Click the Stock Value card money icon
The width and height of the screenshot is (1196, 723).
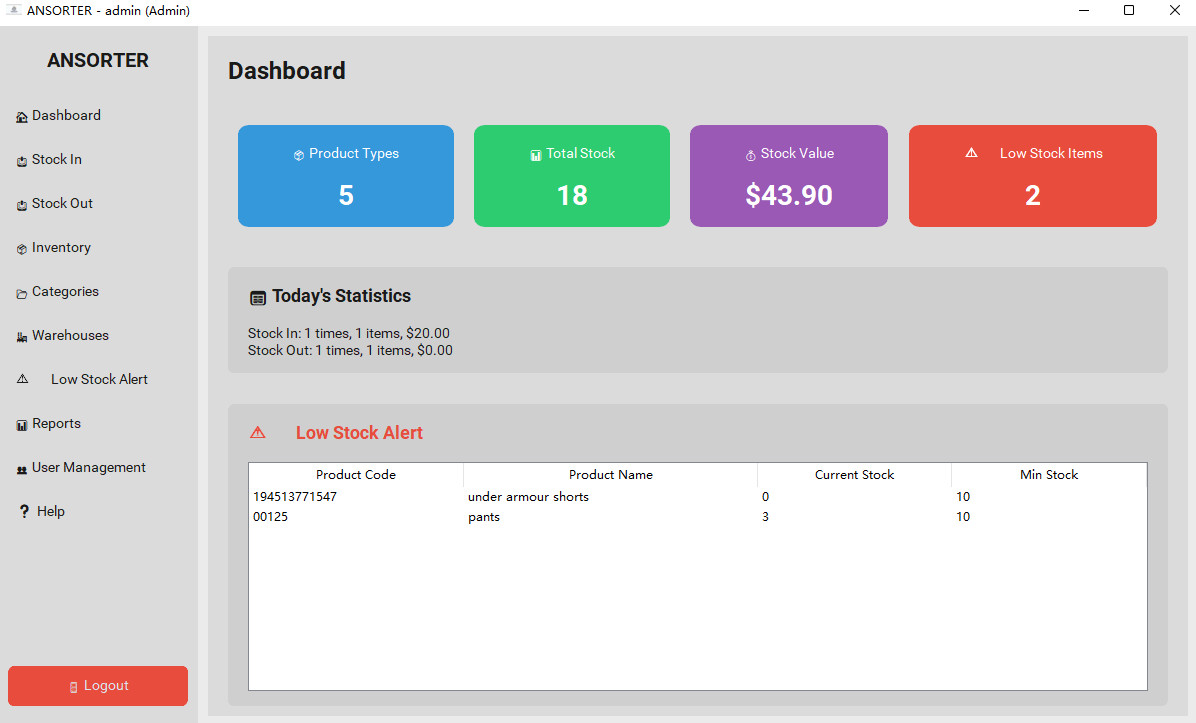pos(751,155)
